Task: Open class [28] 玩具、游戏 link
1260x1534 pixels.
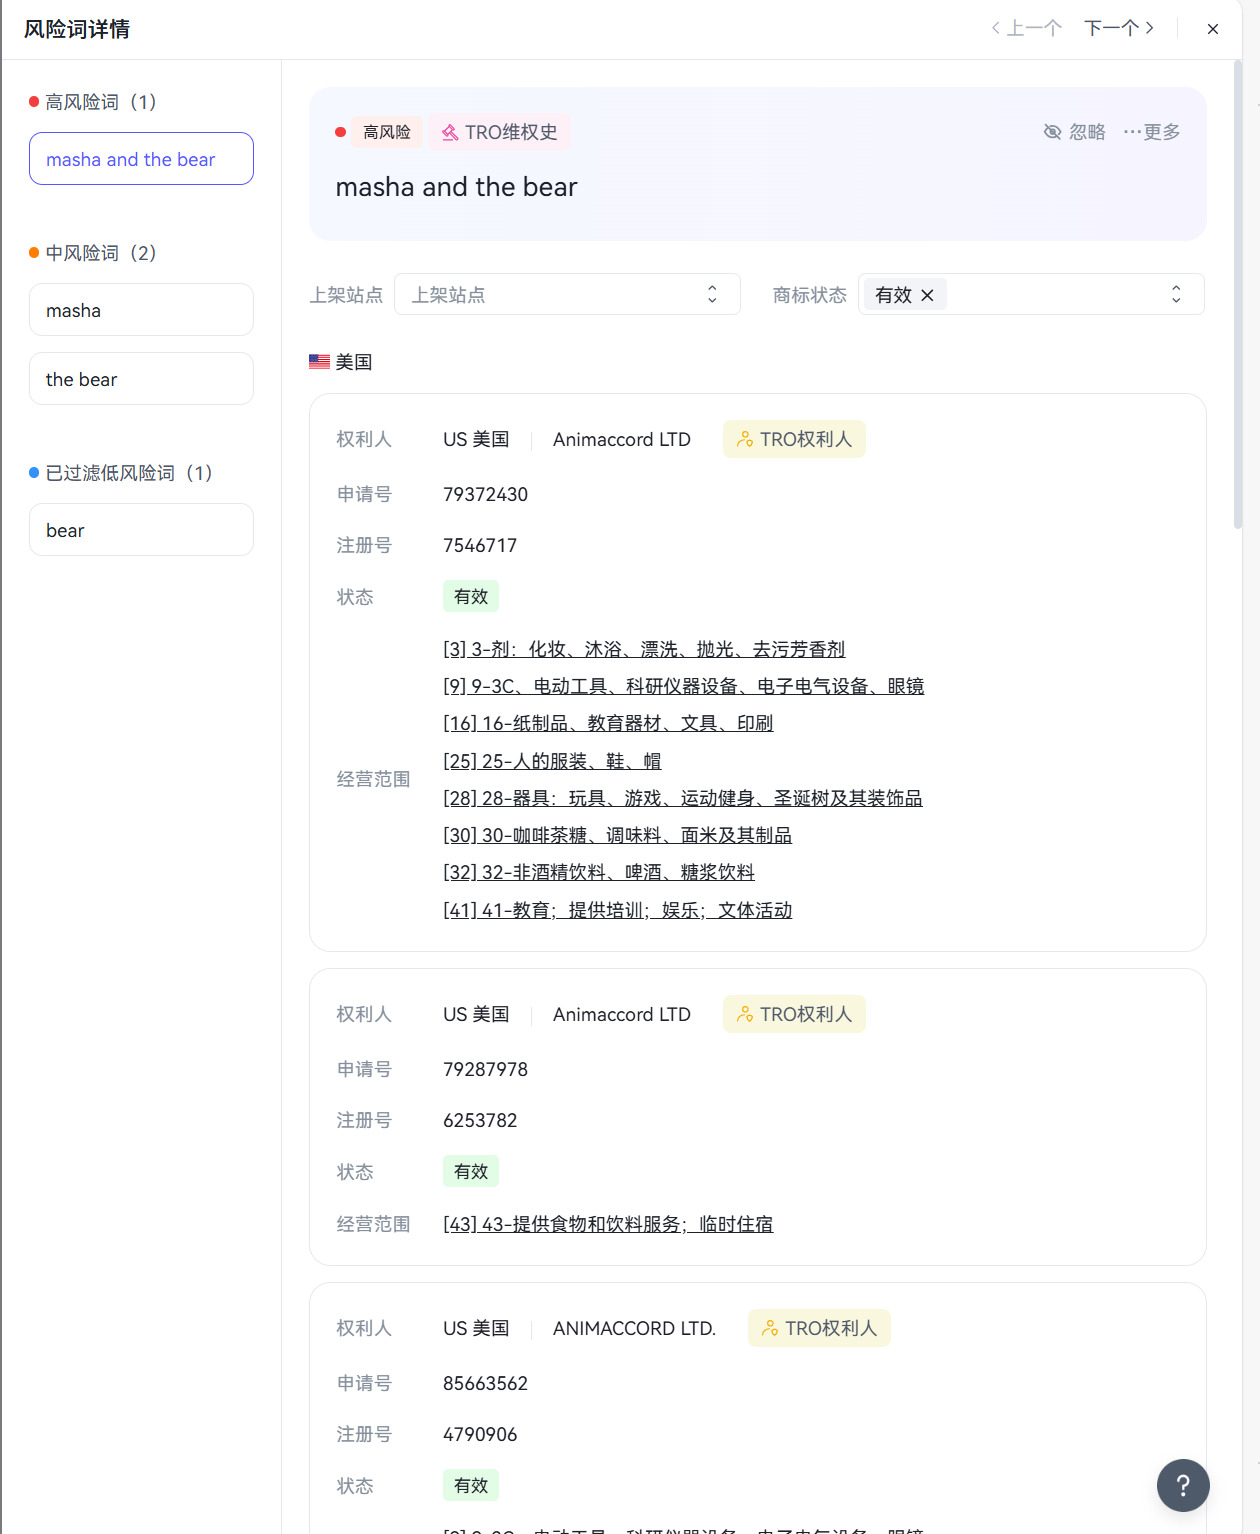Action: (683, 798)
